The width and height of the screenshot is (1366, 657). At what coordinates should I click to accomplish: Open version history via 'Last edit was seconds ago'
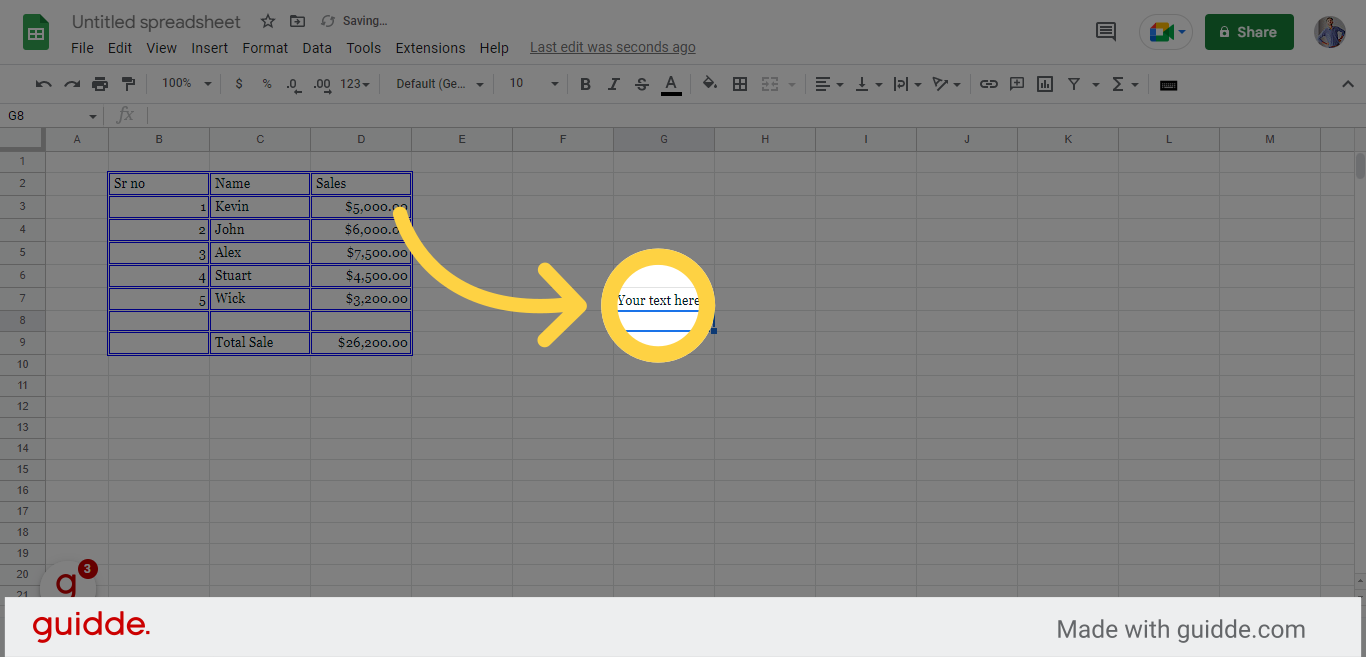[x=612, y=46]
